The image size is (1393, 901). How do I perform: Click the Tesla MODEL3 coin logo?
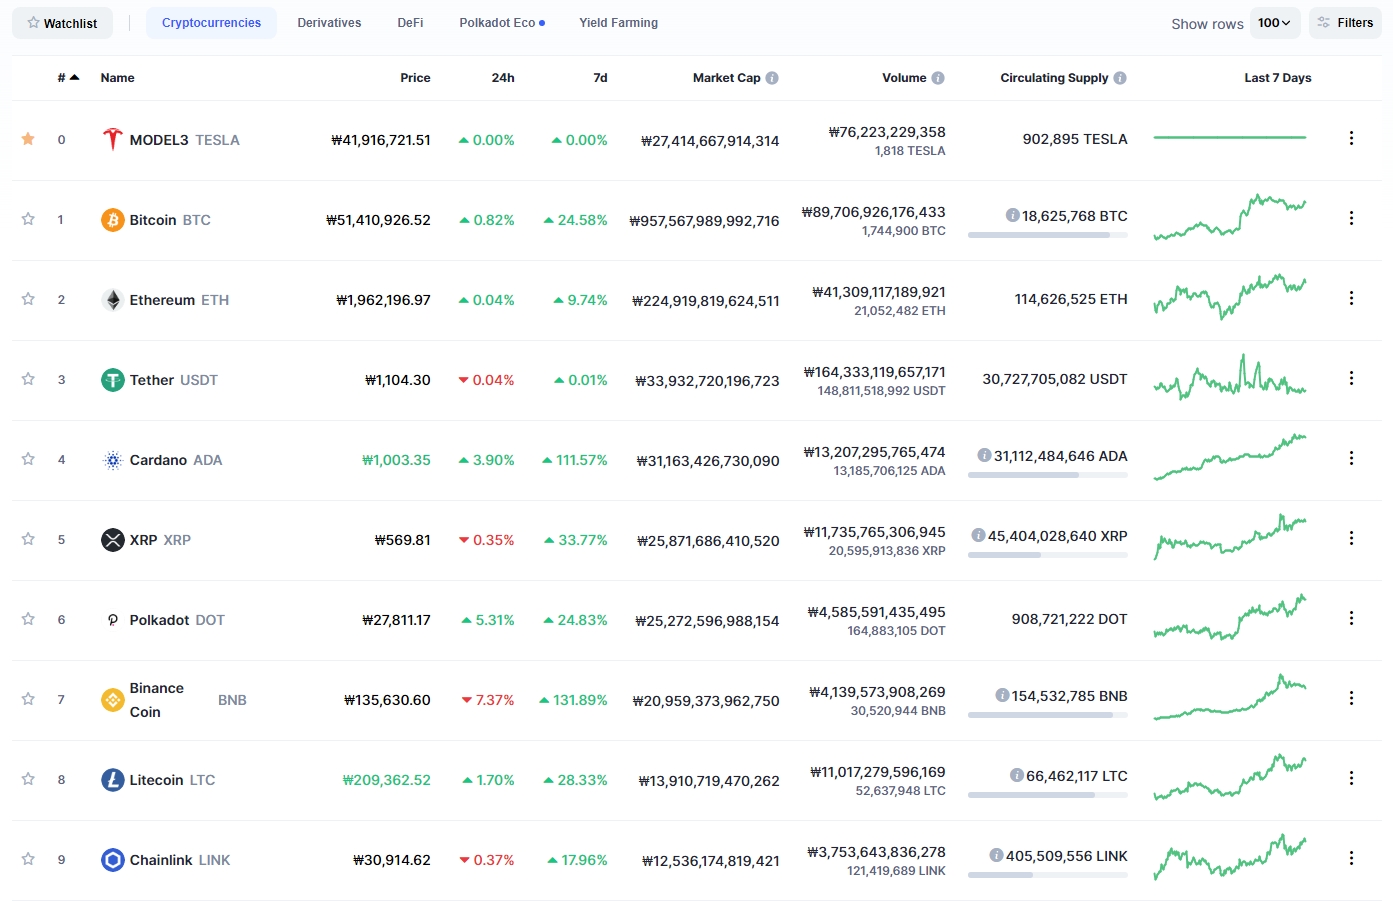click(x=112, y=139)
